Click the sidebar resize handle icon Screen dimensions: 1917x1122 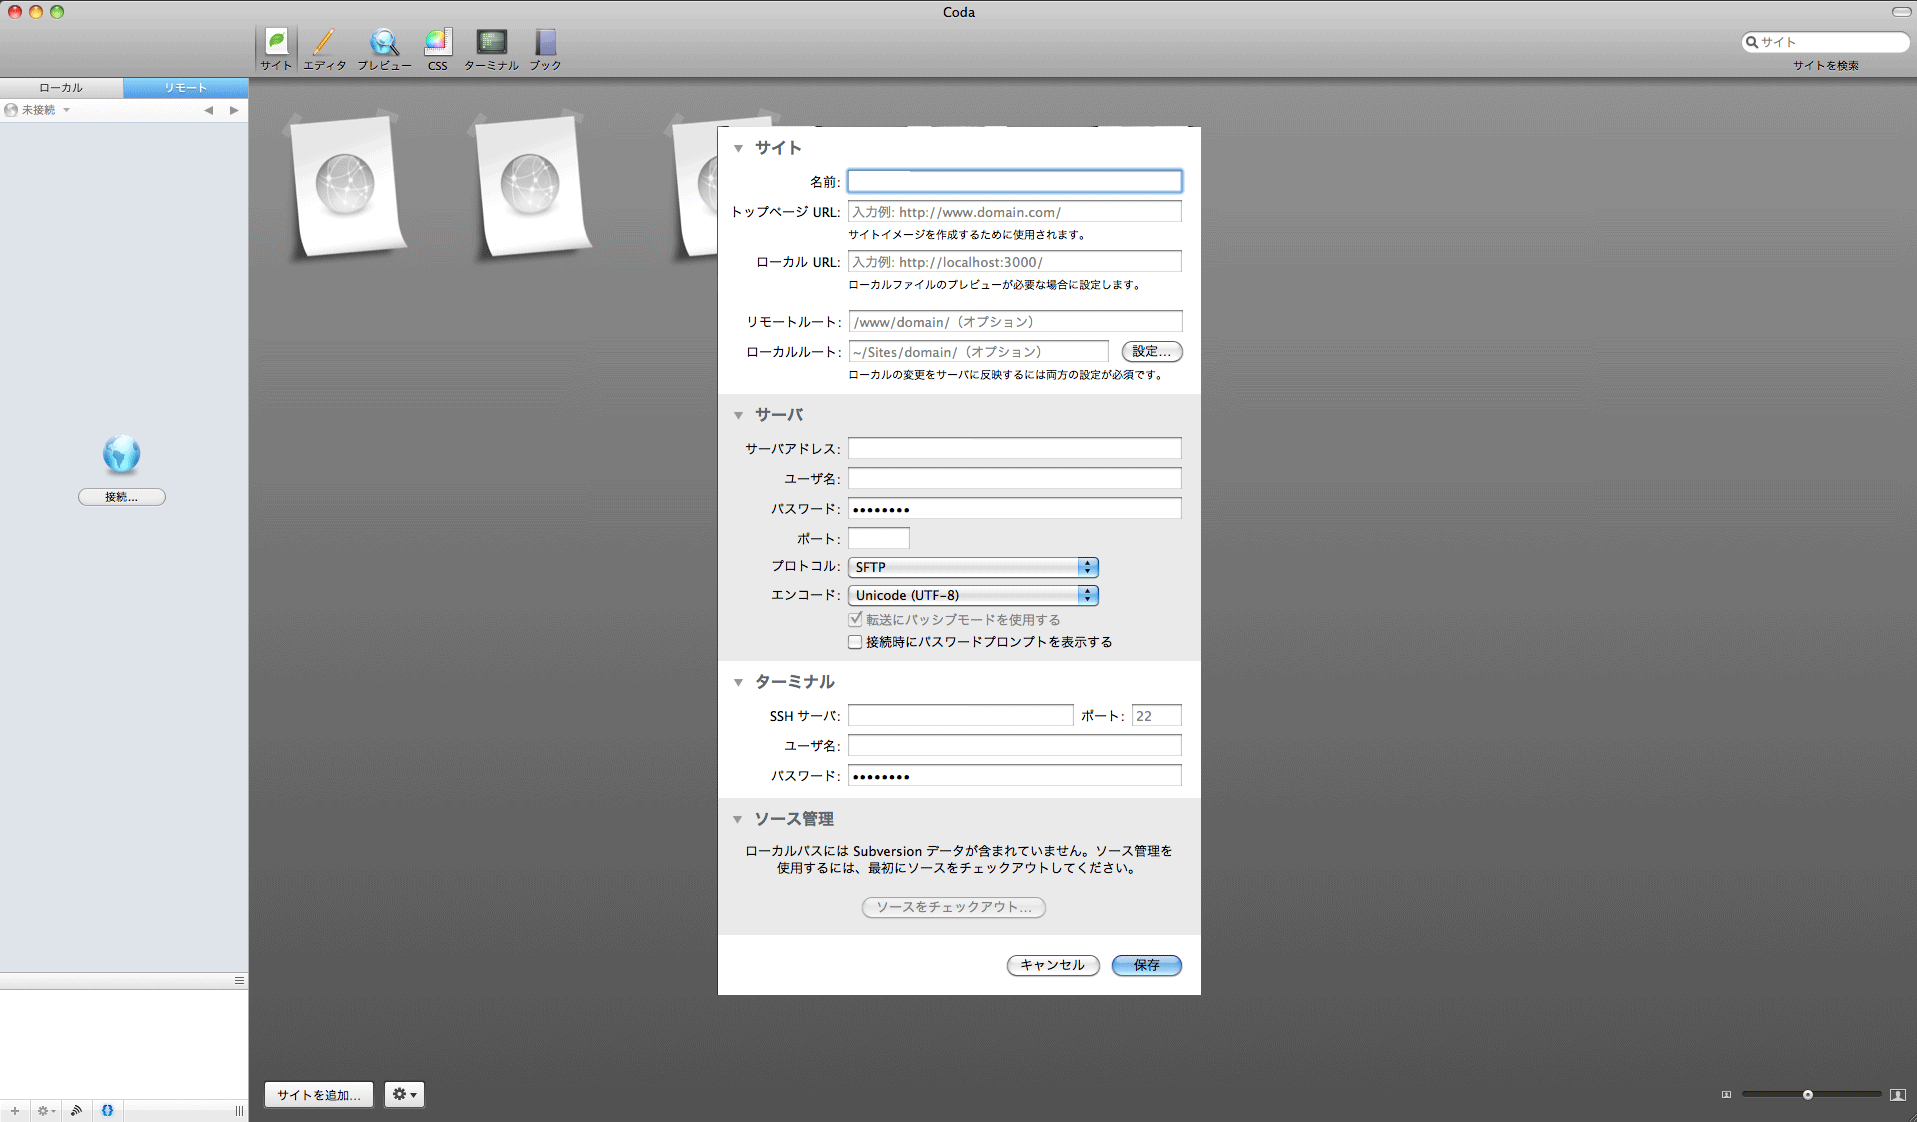point(239,1110)
